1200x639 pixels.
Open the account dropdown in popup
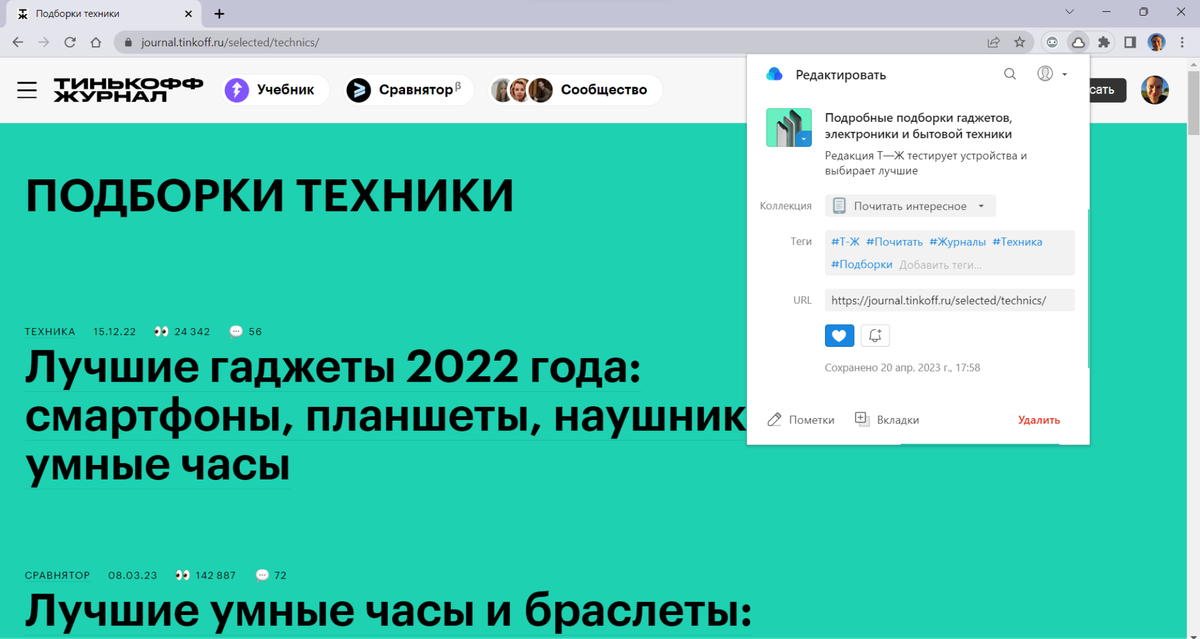[1052, 74]
